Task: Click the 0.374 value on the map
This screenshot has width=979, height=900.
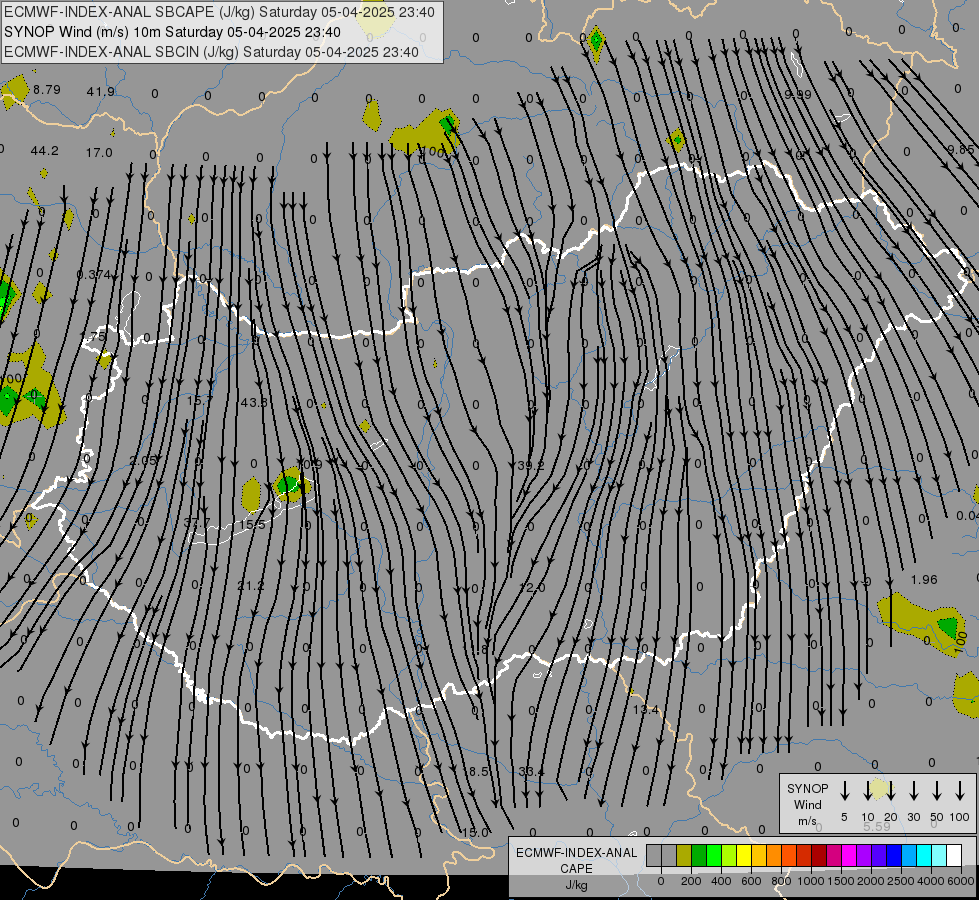Action: (x=94, y=275)
